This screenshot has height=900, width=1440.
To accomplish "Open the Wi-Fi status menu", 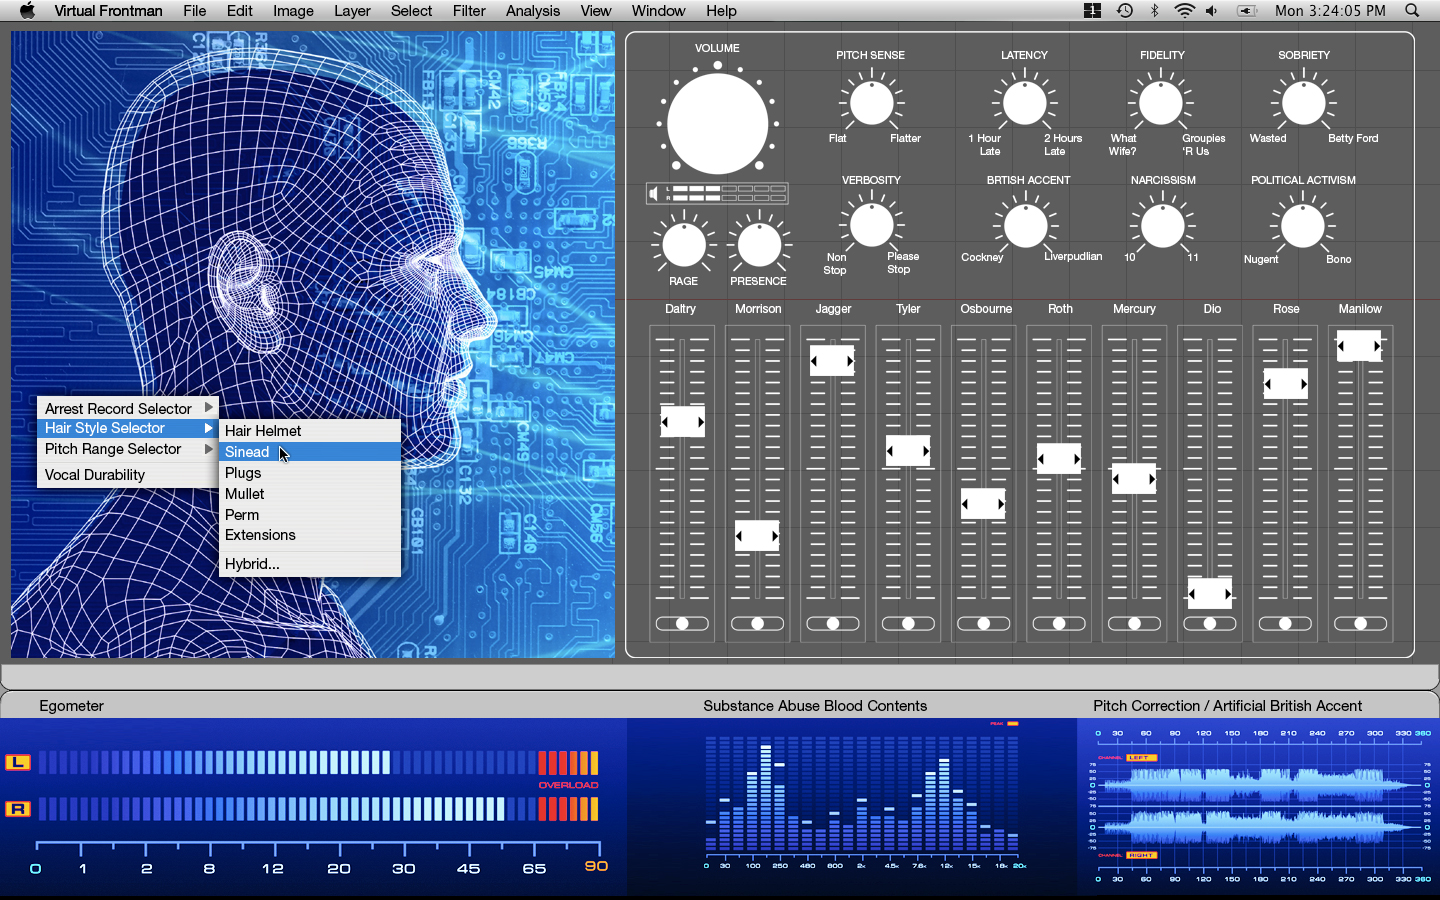I will pyautogui.click(x=1184, y=11).
